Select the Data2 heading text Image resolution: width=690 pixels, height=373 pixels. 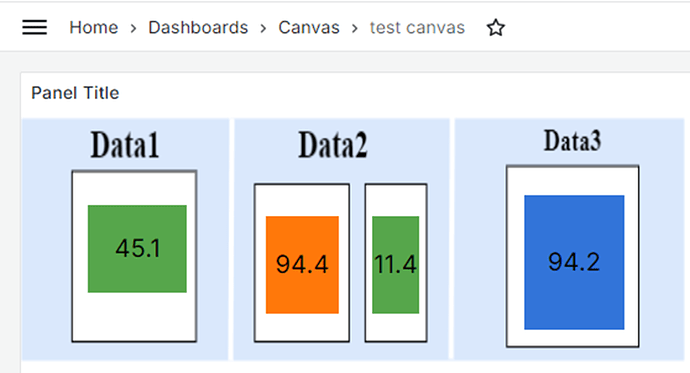[333, 145]
